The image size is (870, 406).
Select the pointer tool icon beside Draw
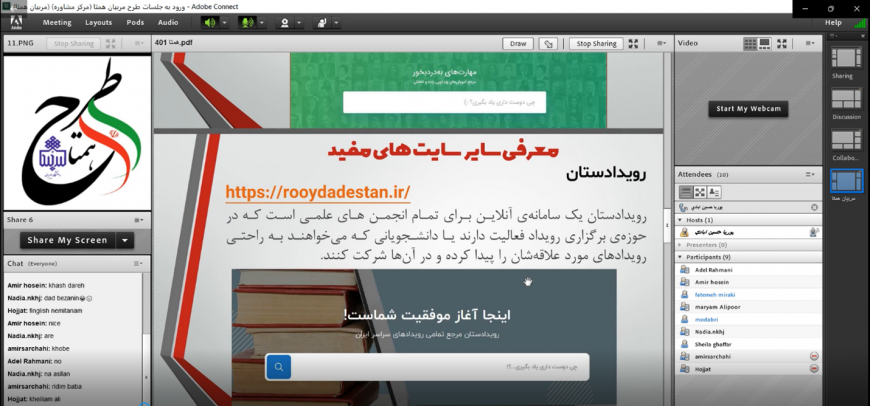point(549,44)
